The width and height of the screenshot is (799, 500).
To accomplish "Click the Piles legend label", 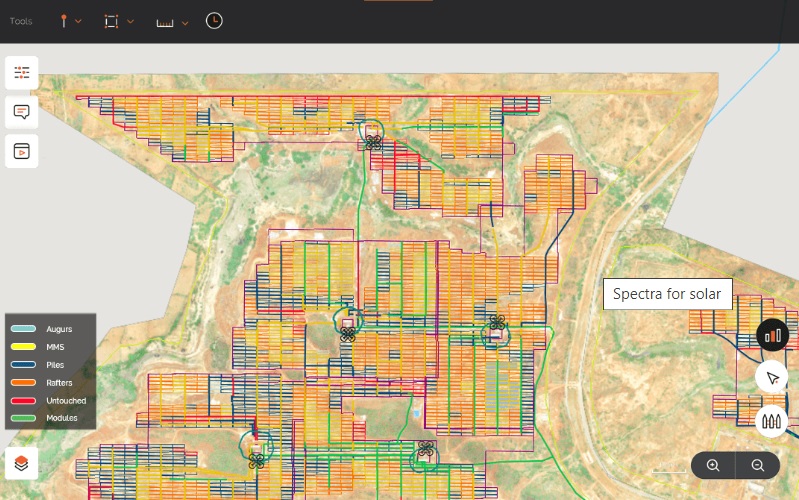I will pyautogui.click(x=55, y=365).
